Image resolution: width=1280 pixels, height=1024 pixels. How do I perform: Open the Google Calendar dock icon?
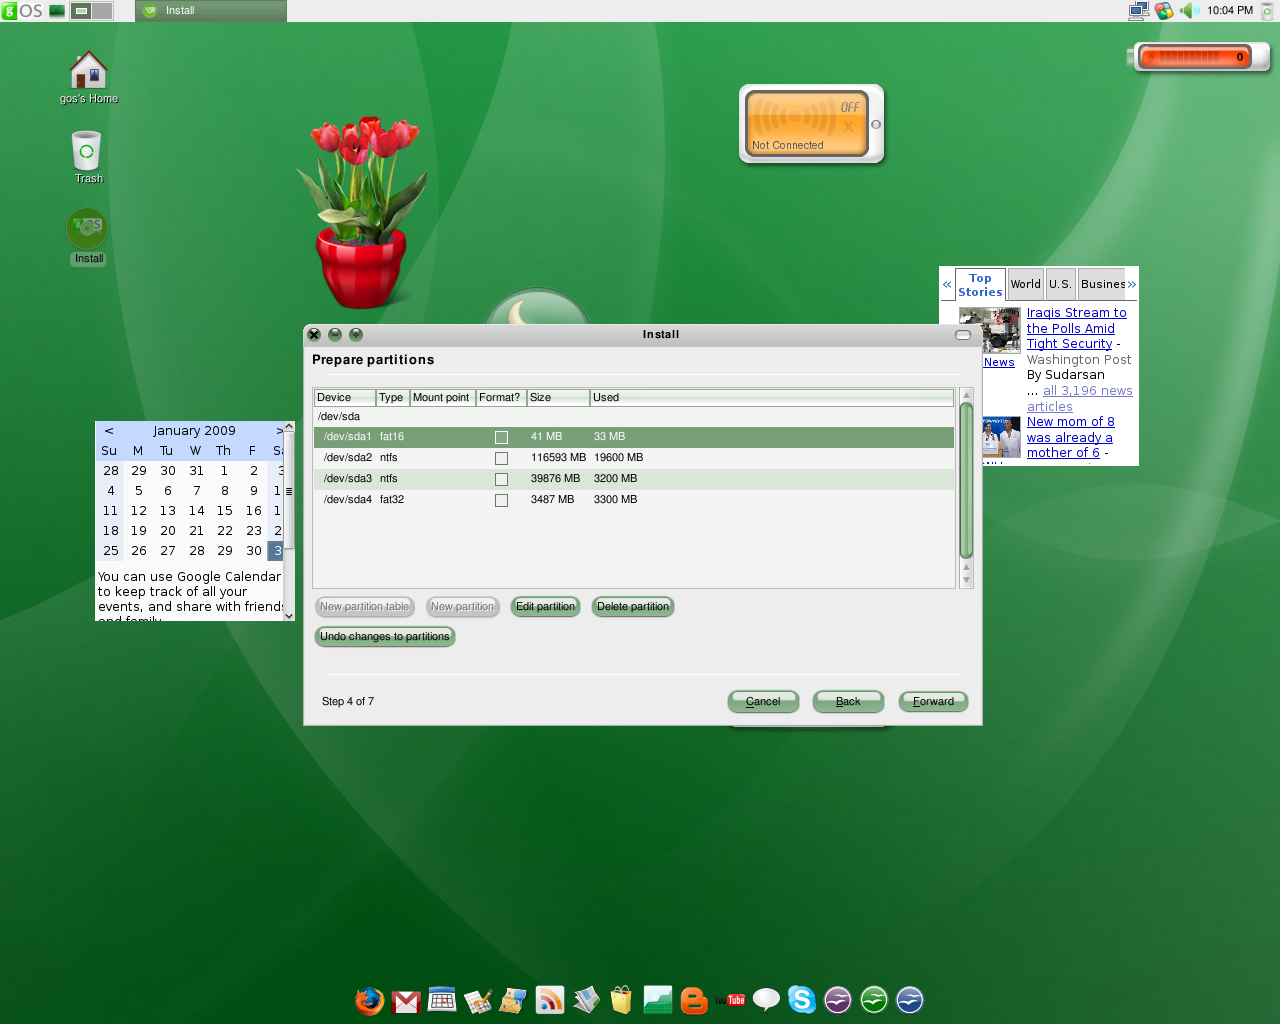(x=442, y=1000)
